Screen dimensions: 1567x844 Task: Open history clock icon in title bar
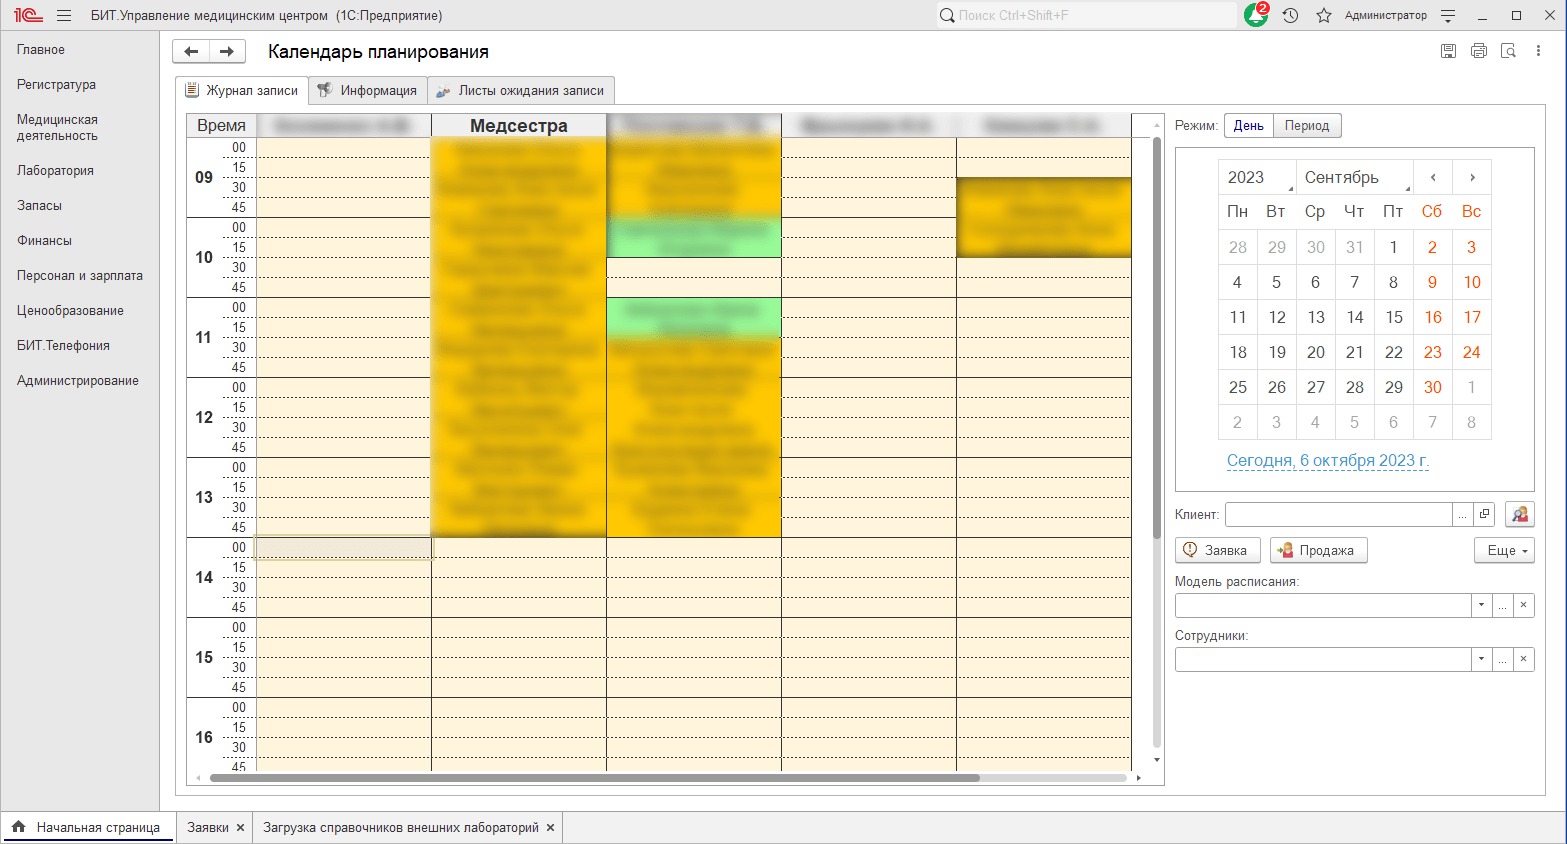click(1291, 16)
